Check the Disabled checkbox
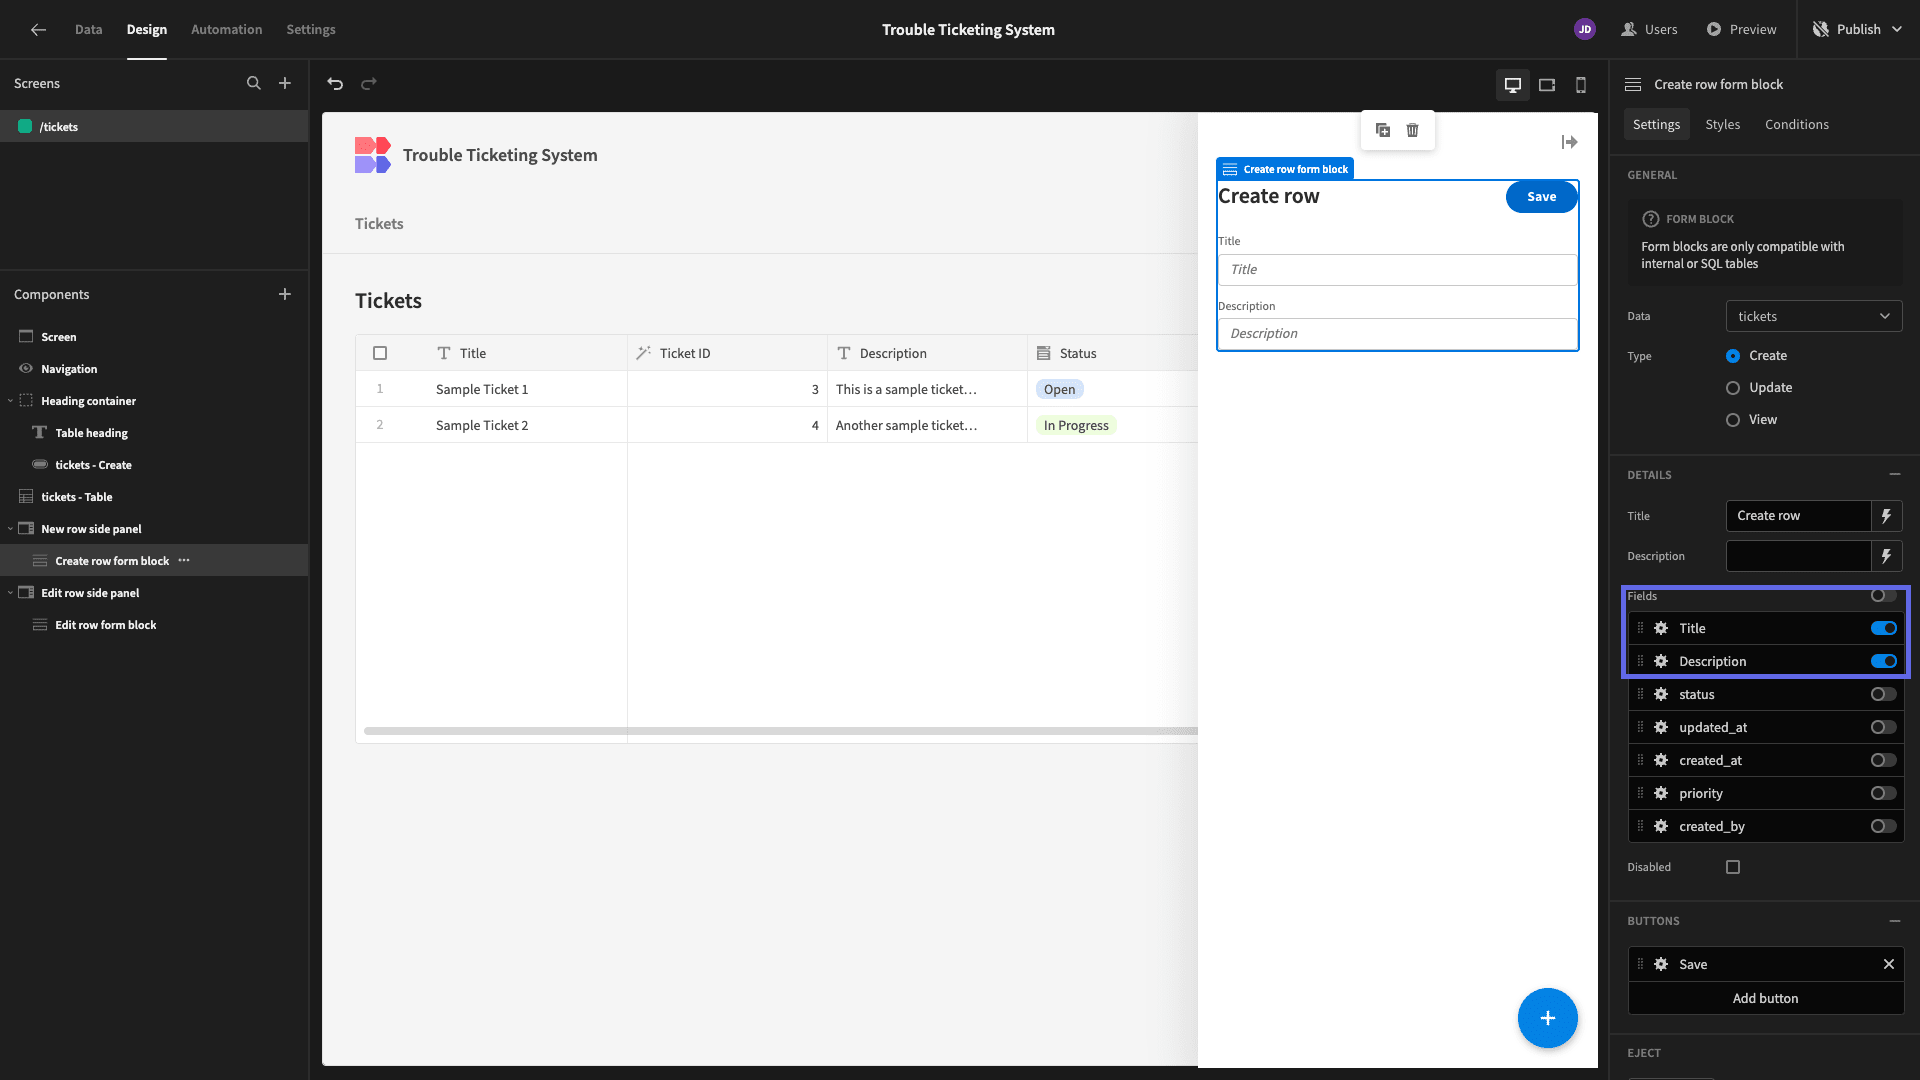1920x1080 pixels. click(1733, 867)
